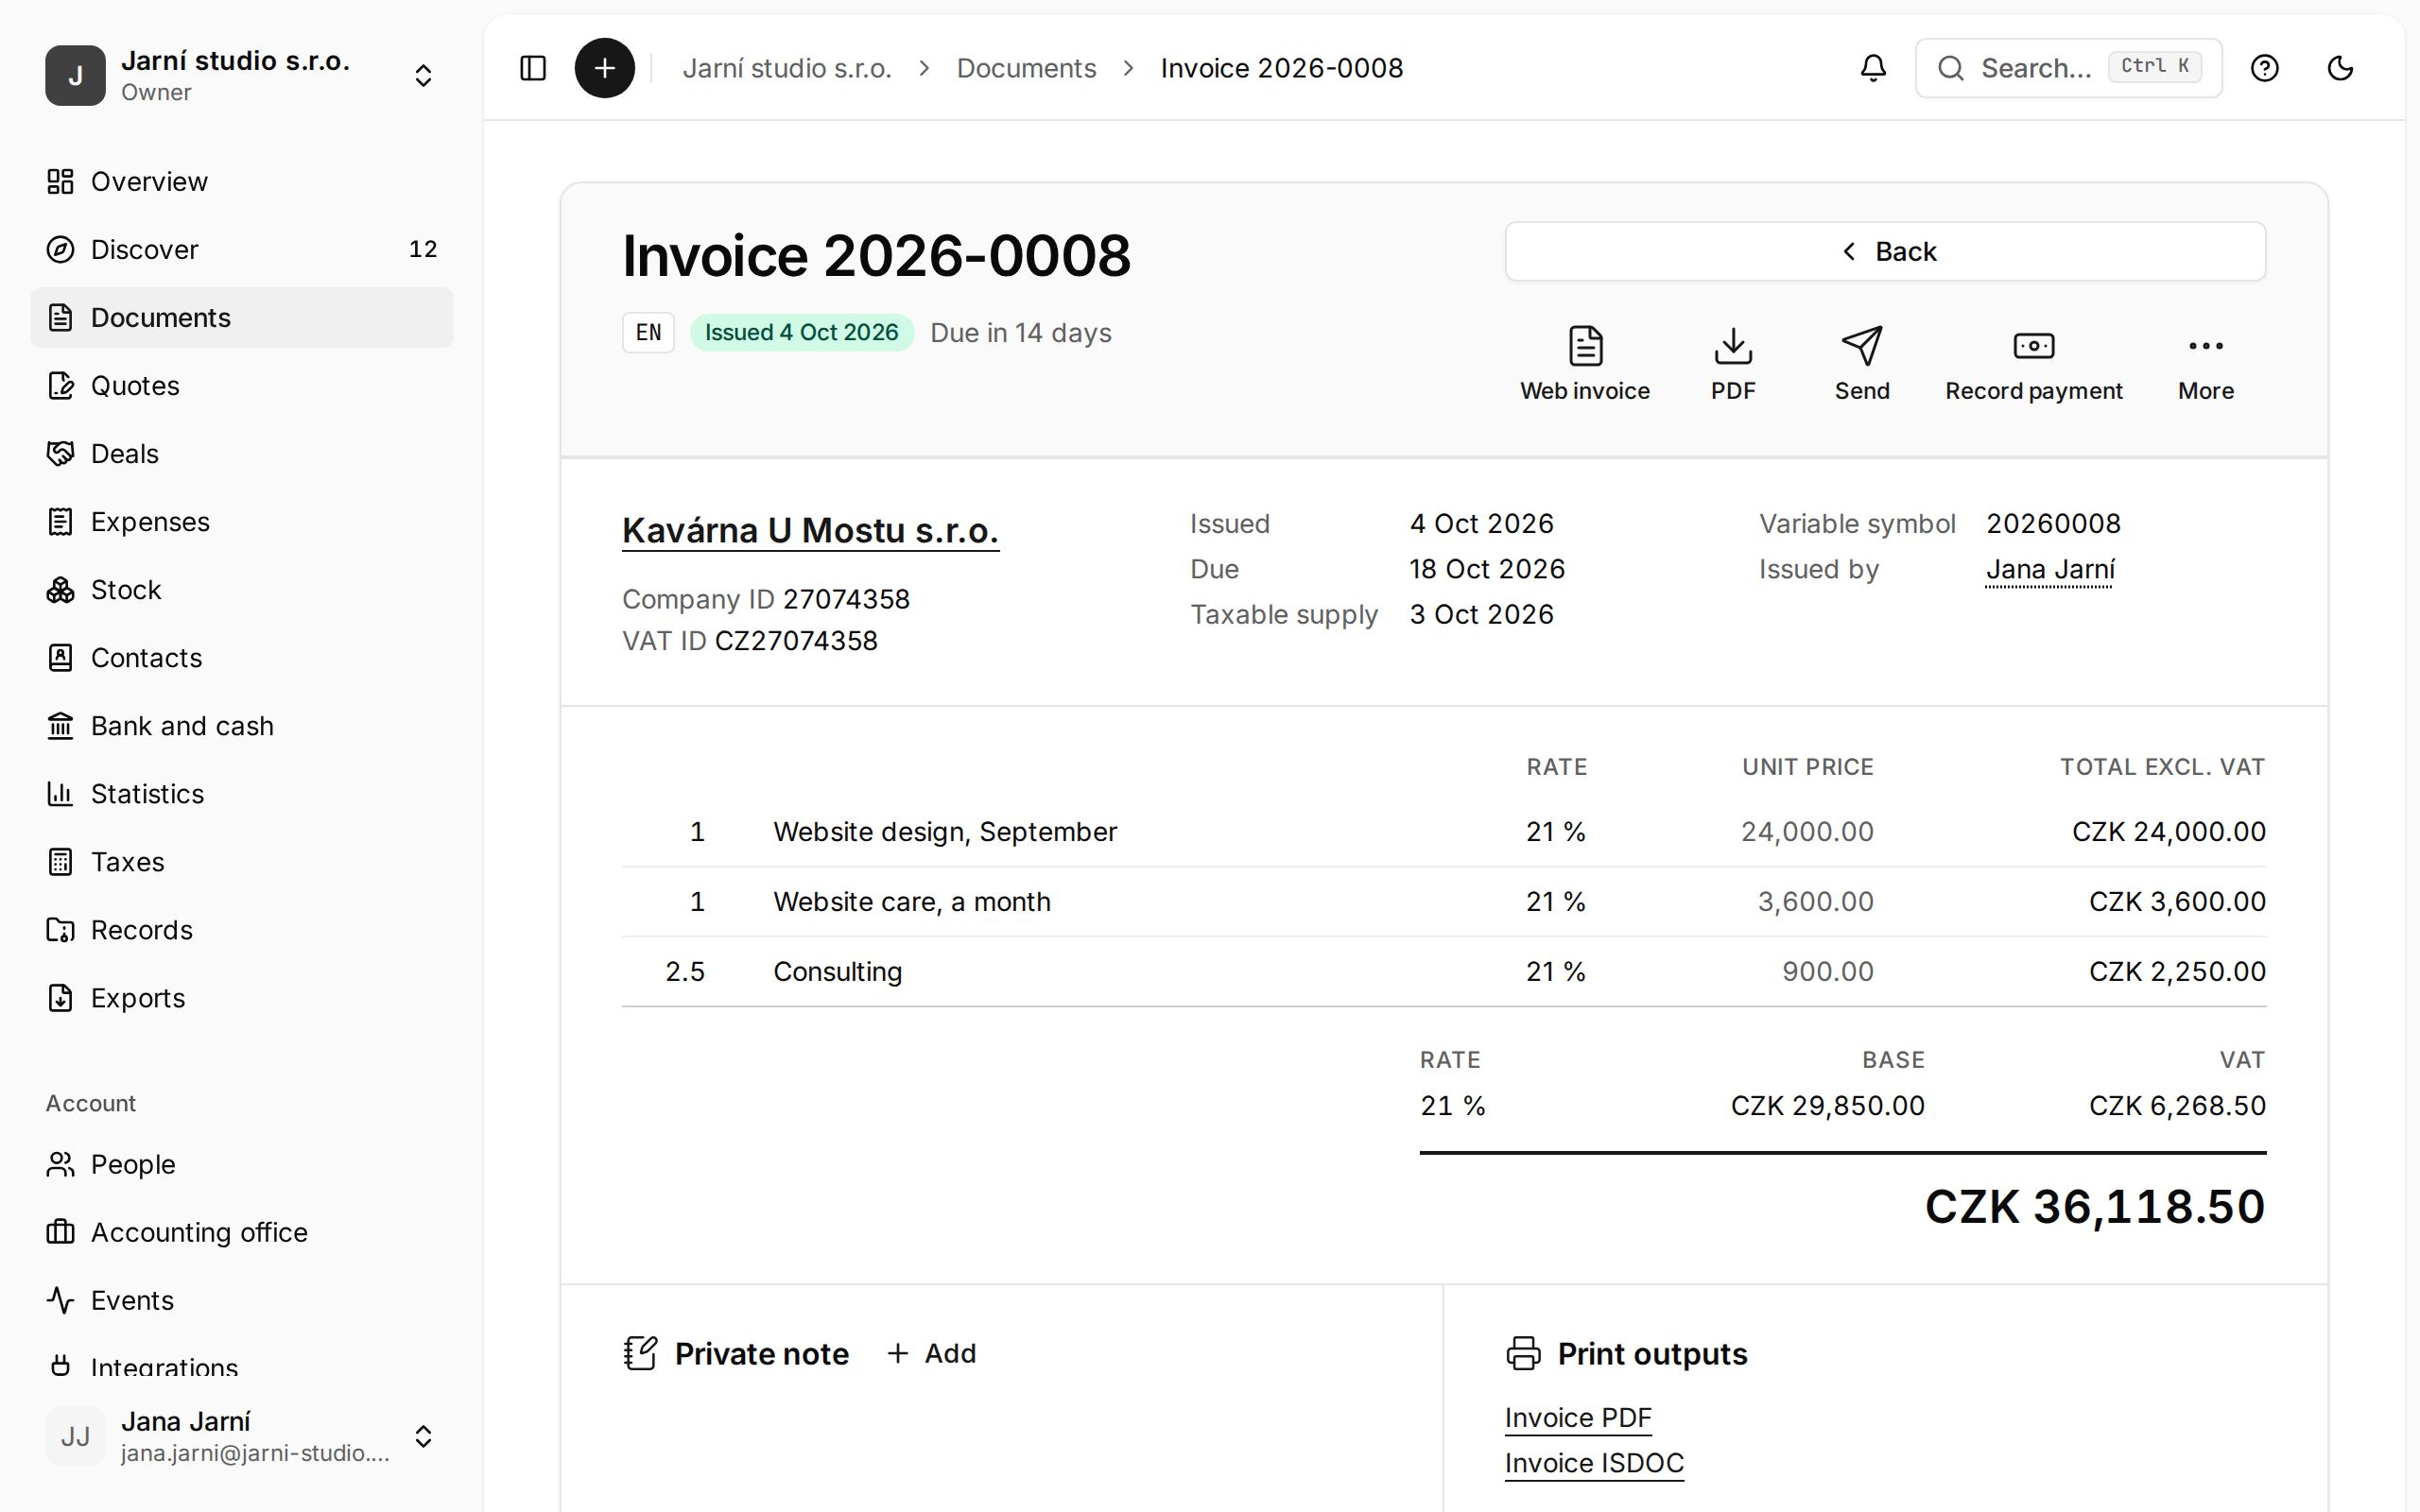
Task: Open Taxes section
Action: point(242,861)
